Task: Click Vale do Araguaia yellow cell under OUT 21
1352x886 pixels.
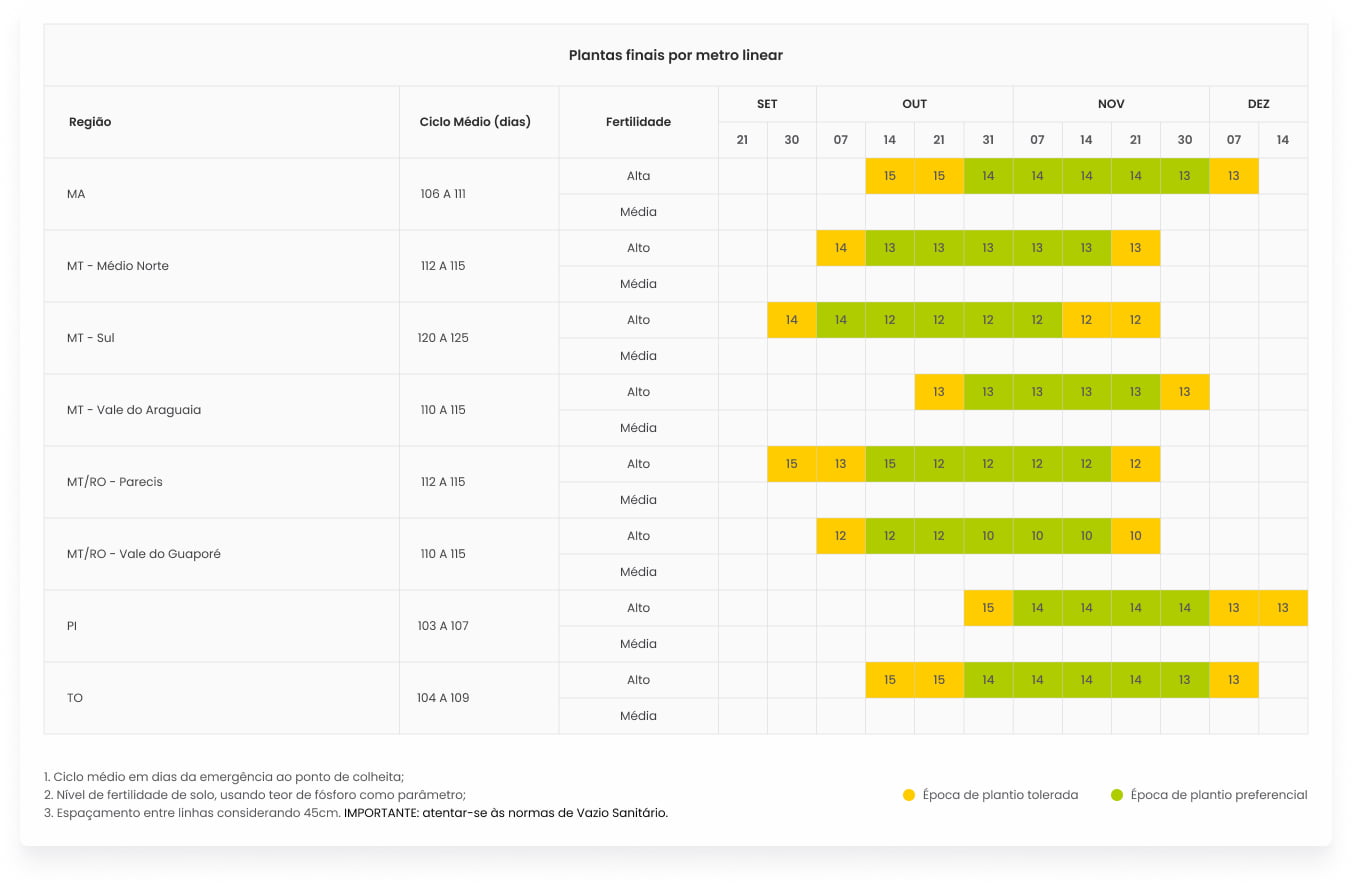Action: tap(938, 392)
